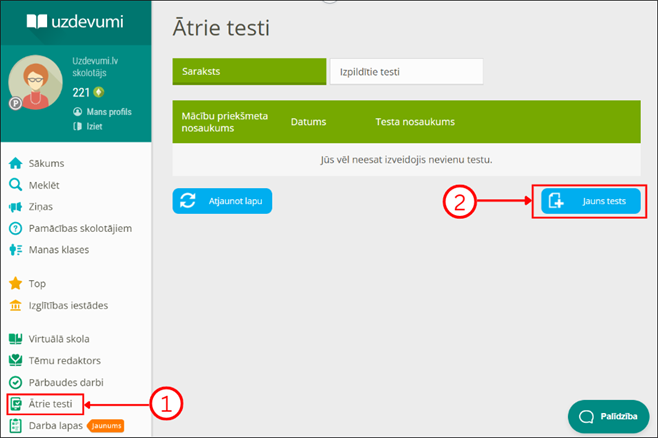Click the Izglītības iestādes building icon

click(x=16, y=305)
